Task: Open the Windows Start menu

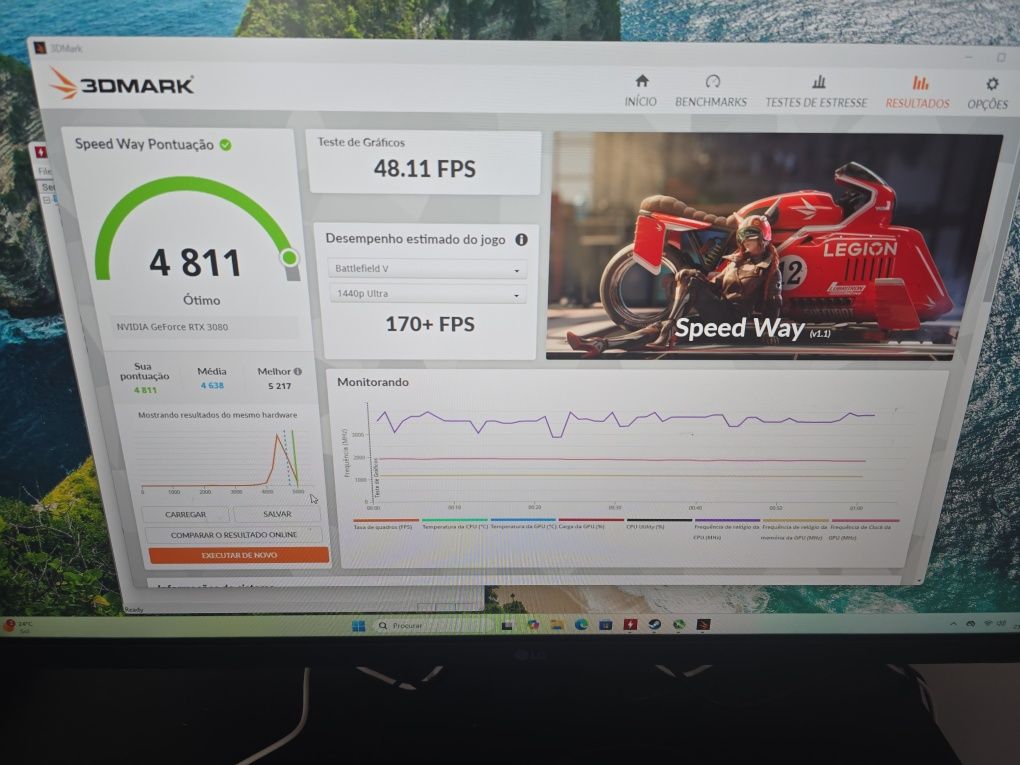Action: pyautogui.click(x=358, y=626)
